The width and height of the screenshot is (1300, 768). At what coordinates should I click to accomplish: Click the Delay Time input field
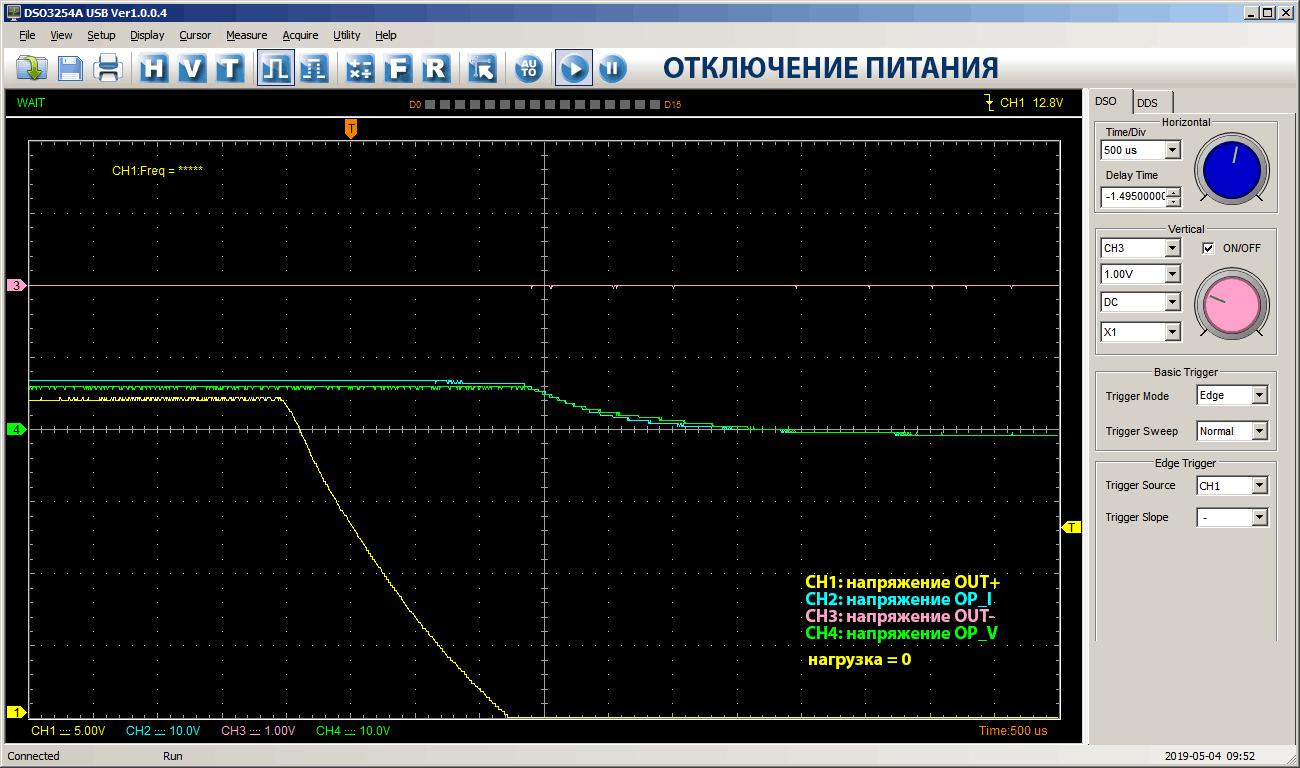[1133, 197]
